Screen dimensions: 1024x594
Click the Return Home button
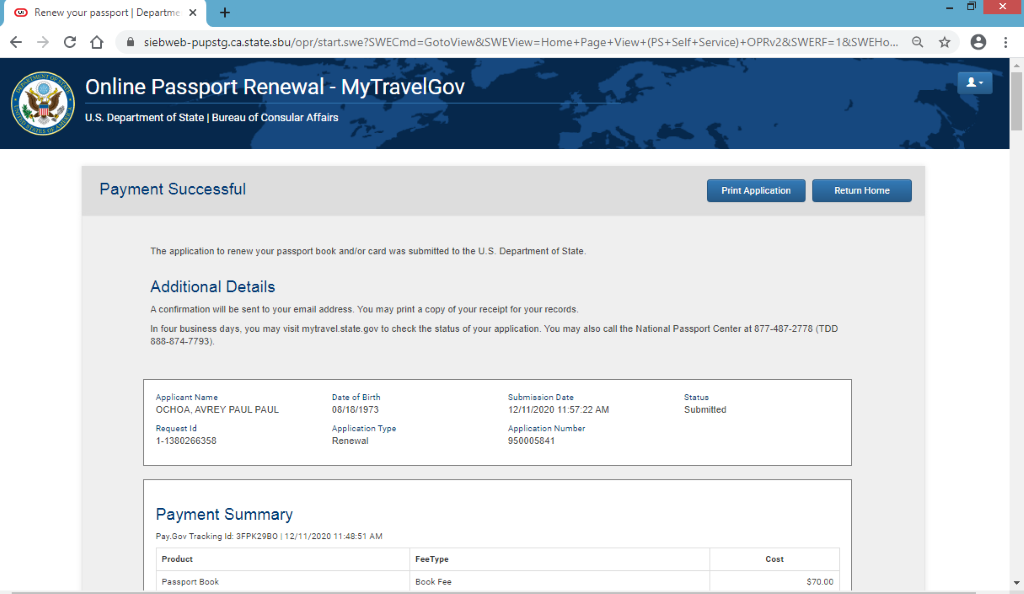[x=862, y=191]
